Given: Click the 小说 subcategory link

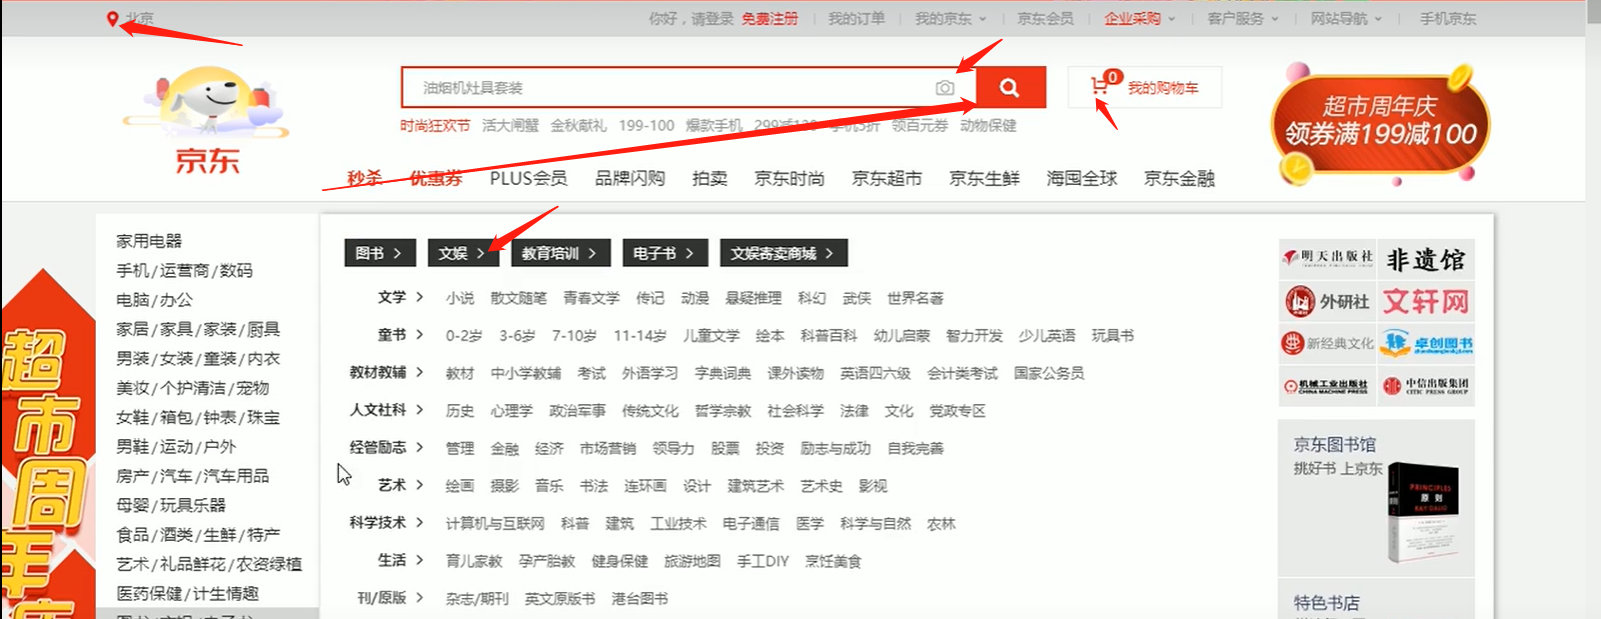Looking at the screenshot, I should [460, 298].
